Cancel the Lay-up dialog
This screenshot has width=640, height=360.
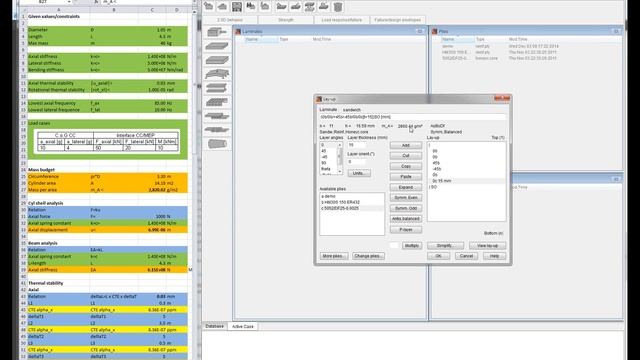466,256
